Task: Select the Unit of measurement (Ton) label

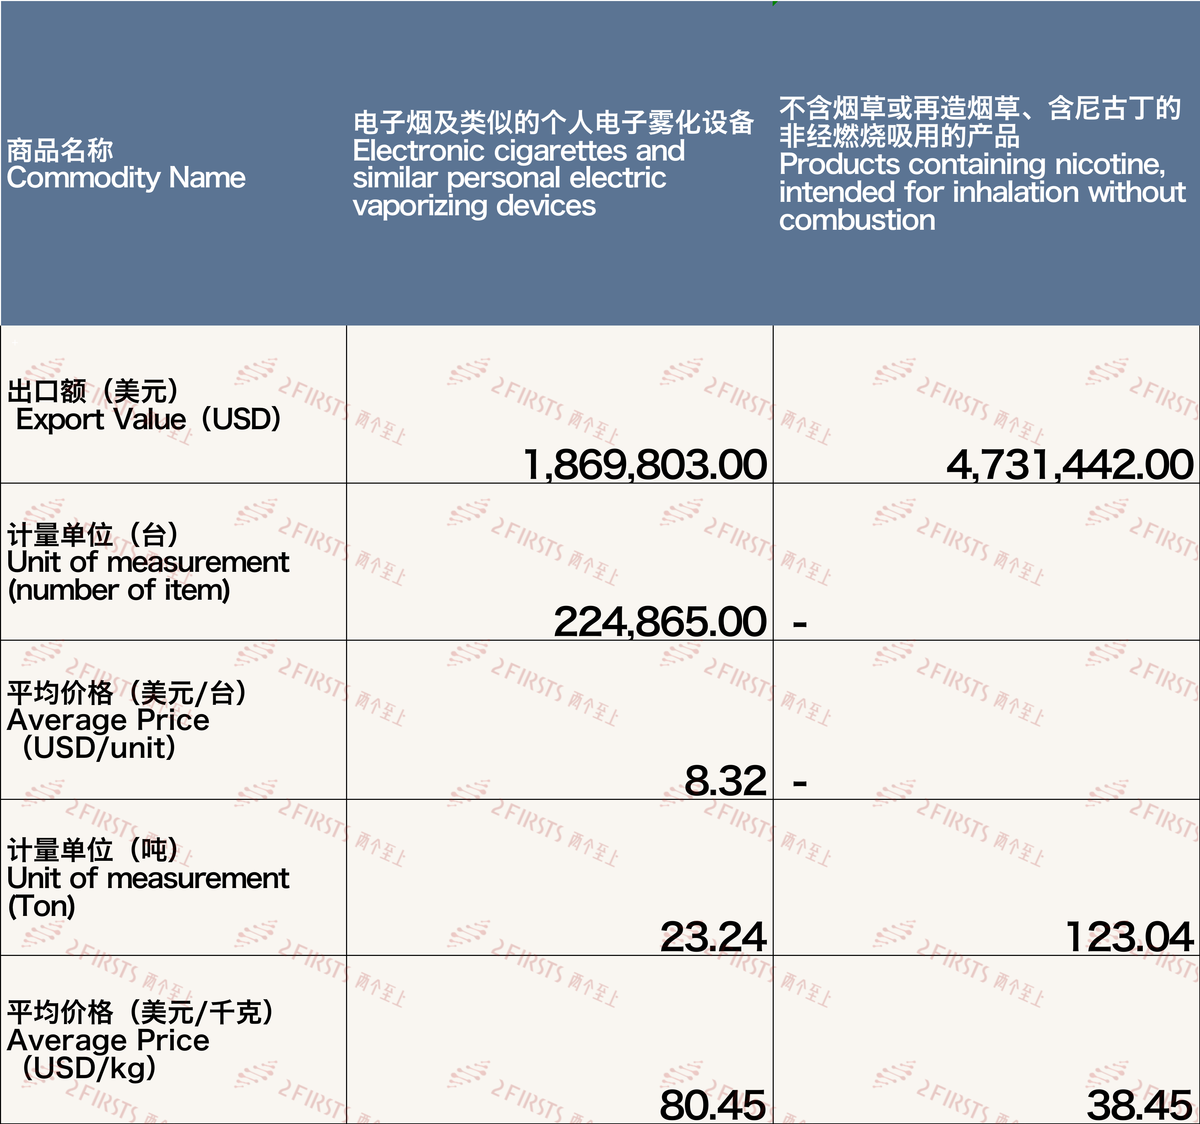Action: click(x=148, y=878)
